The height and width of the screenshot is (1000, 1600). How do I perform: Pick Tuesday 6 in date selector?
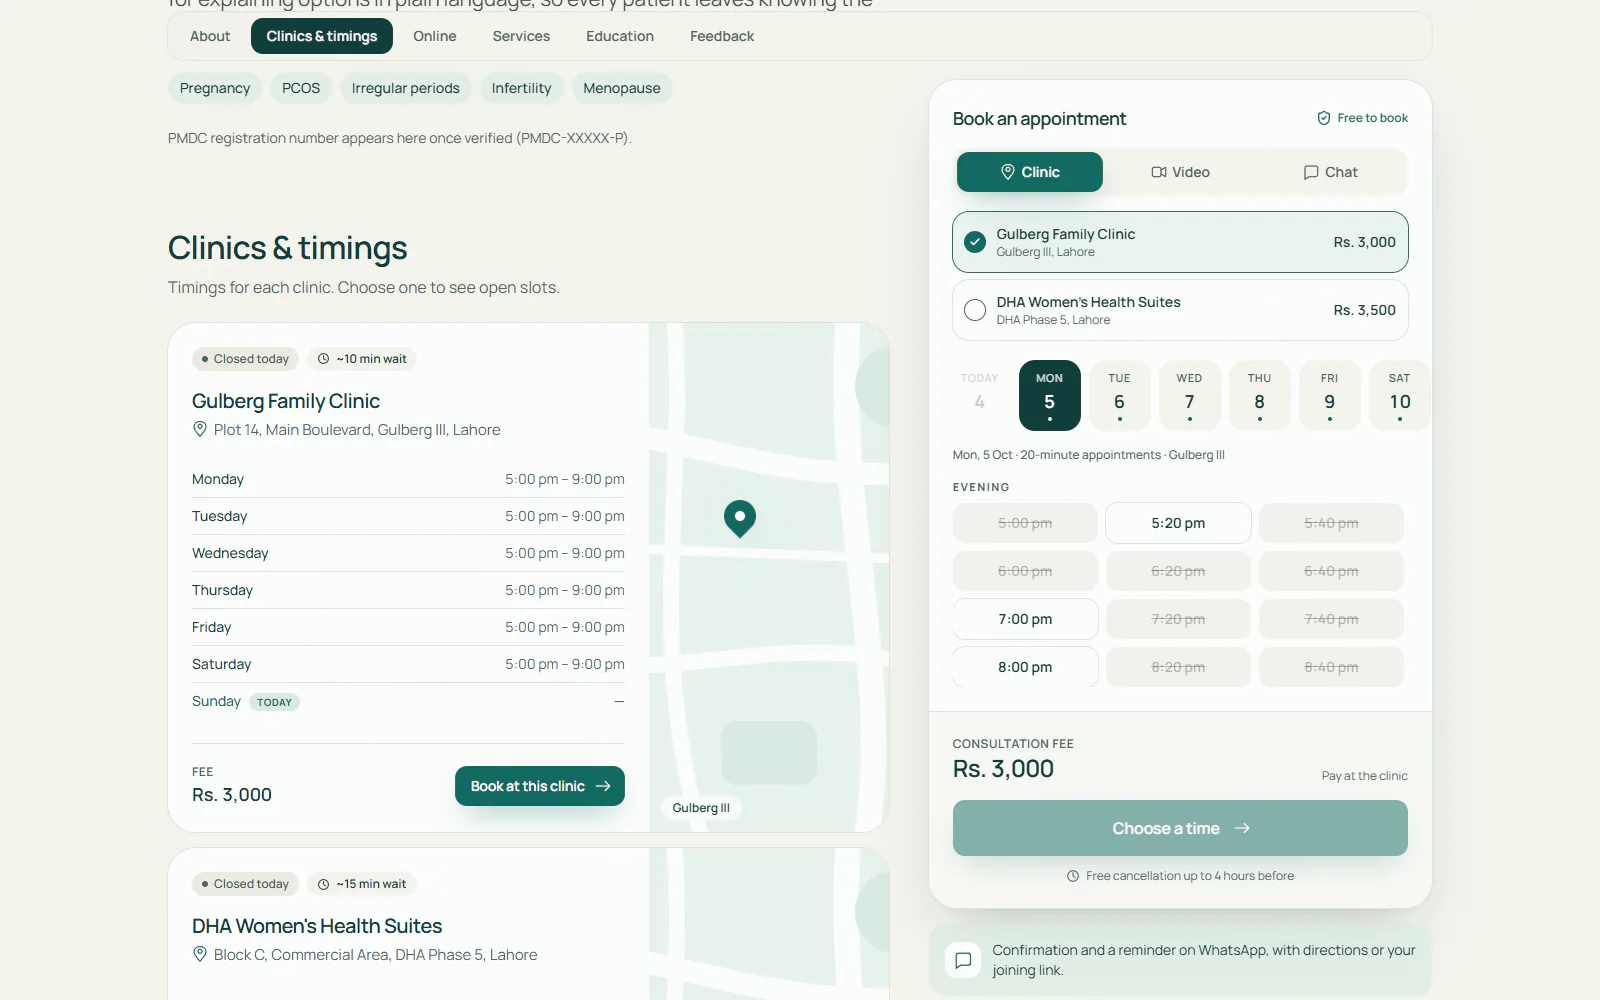(1119, 395)
